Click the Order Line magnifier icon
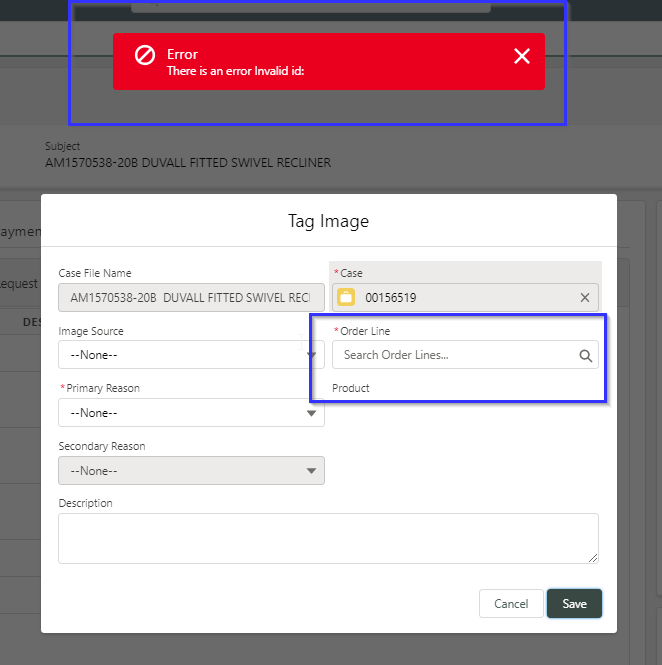Viewport: 662px width, 665px height. [x=586, y=355]
